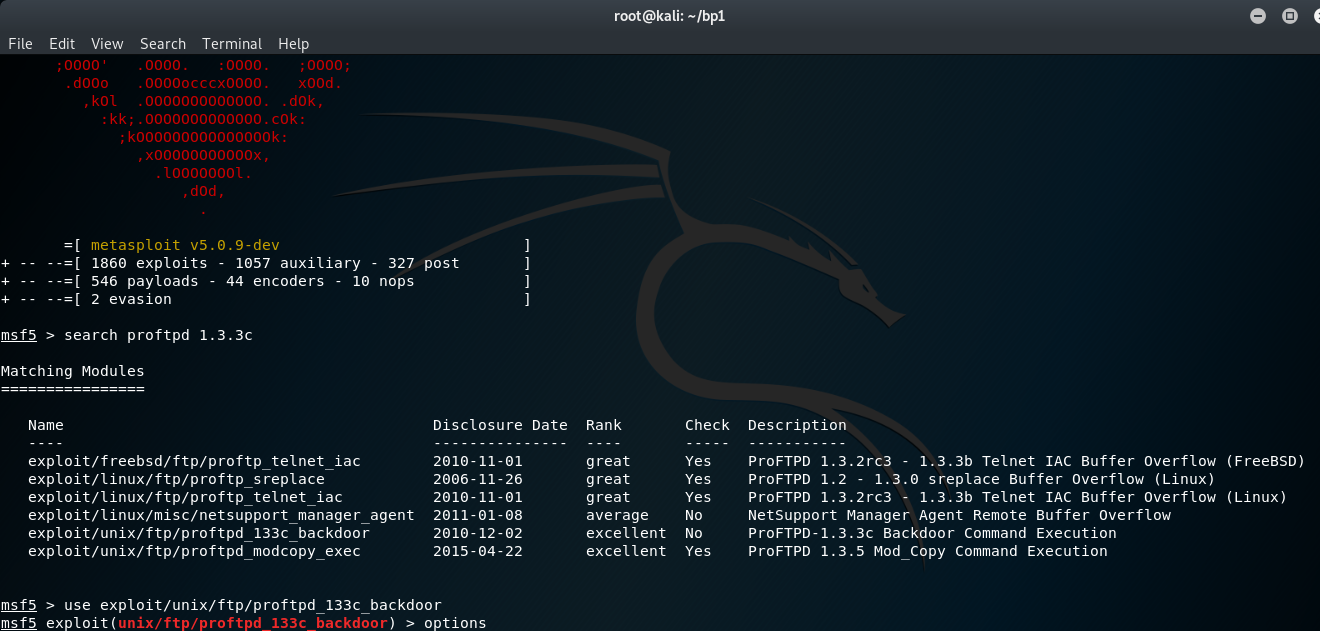
Task: Click the date 2011-01-08
Action: (x=478, y=515)
